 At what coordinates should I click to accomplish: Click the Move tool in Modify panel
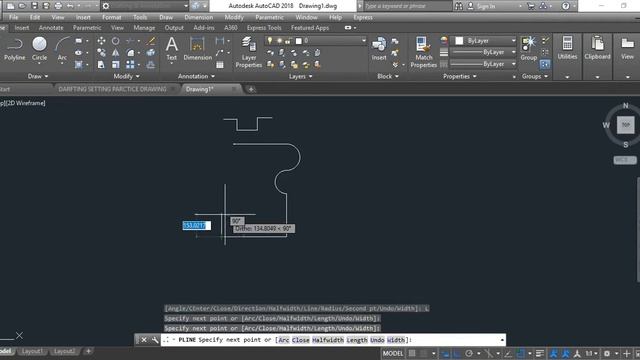[101, 41]
